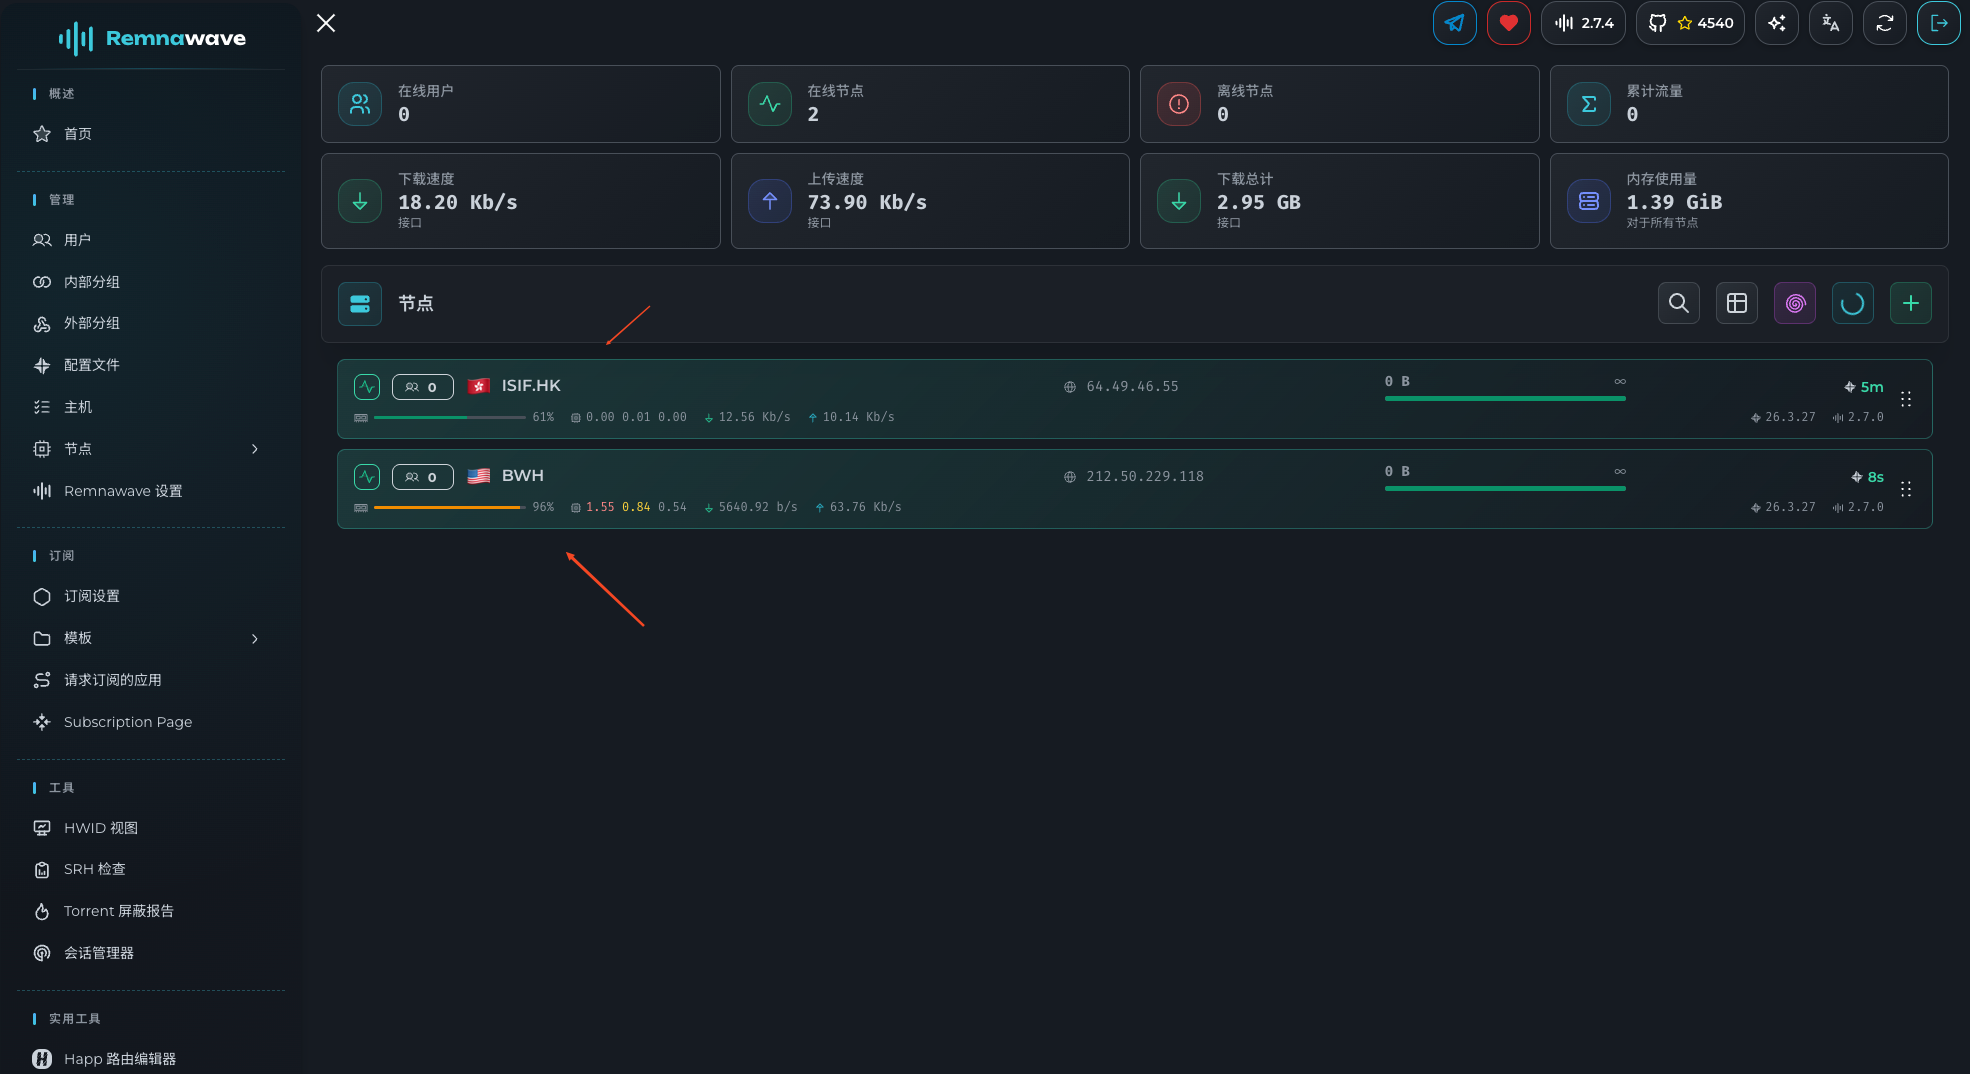
Task: Click the refresh icon in top bar
Action: point(1884,23)
